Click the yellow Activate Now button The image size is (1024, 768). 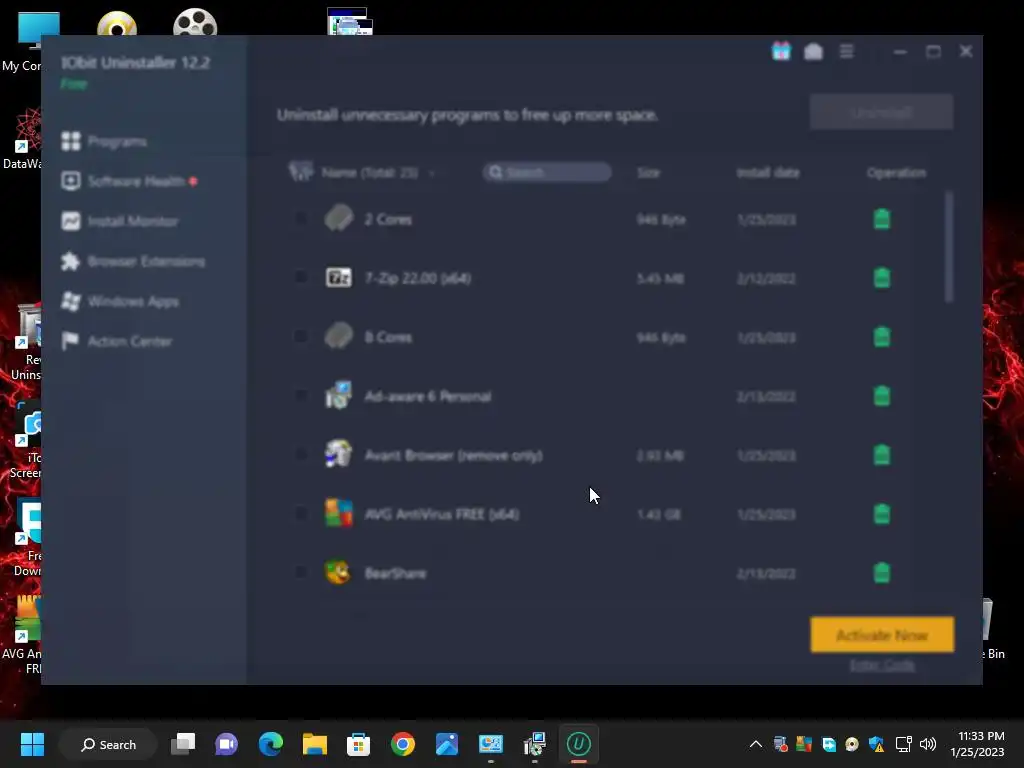(x=882, y=635)
